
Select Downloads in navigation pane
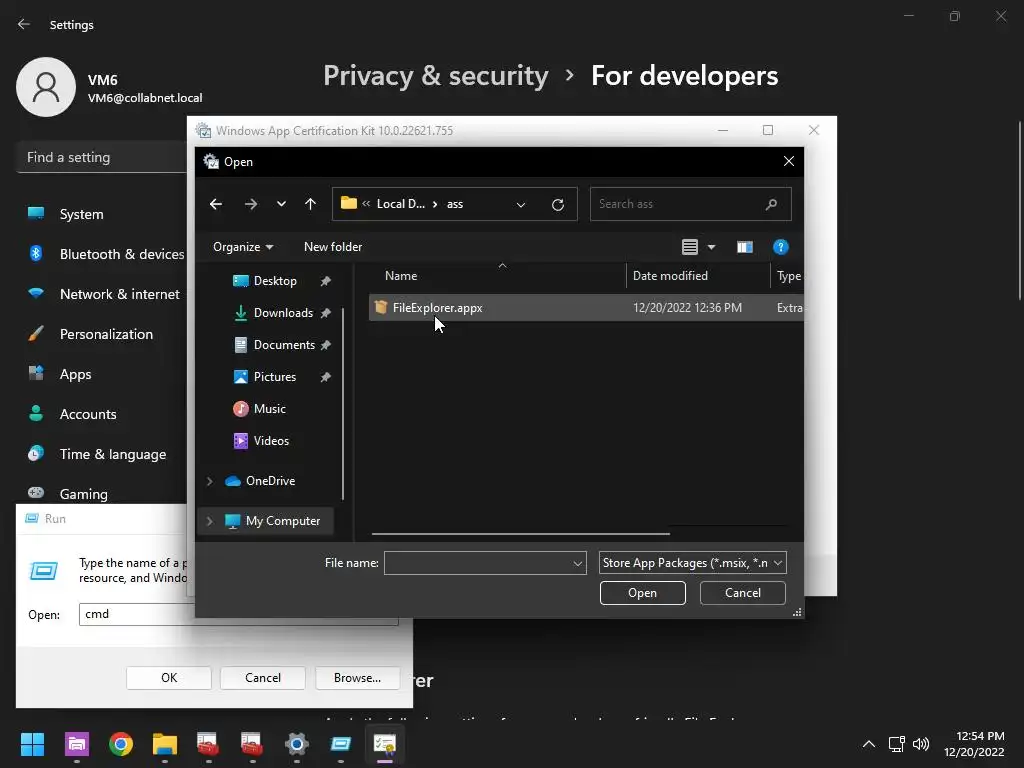(283, 313)
